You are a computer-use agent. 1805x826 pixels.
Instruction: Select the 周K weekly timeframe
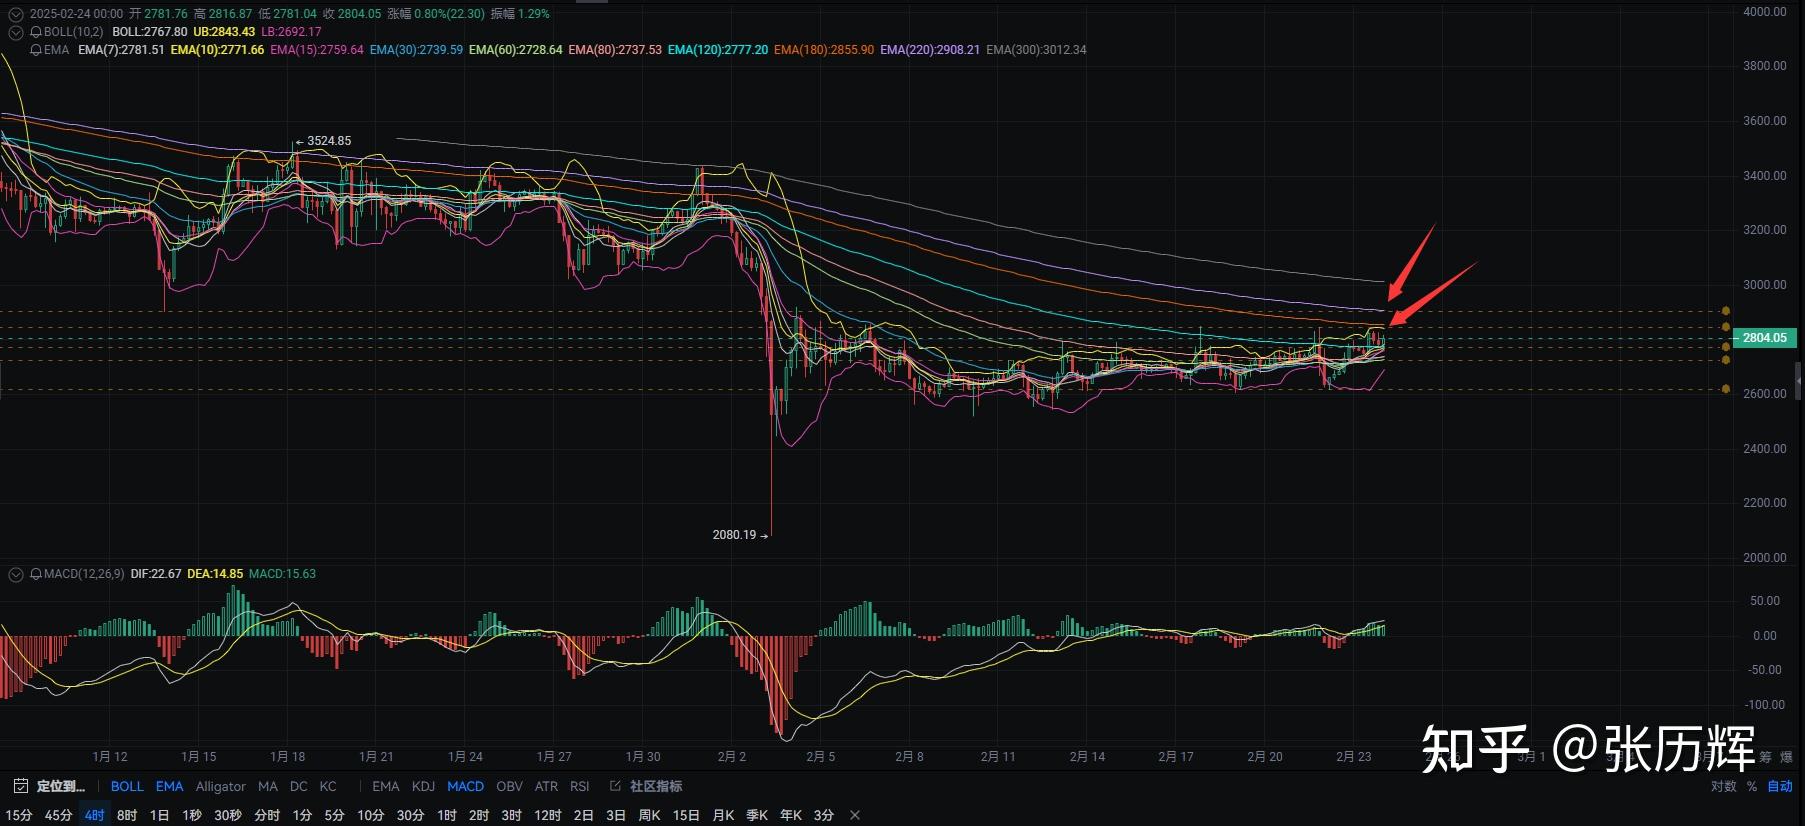[649, 815]
